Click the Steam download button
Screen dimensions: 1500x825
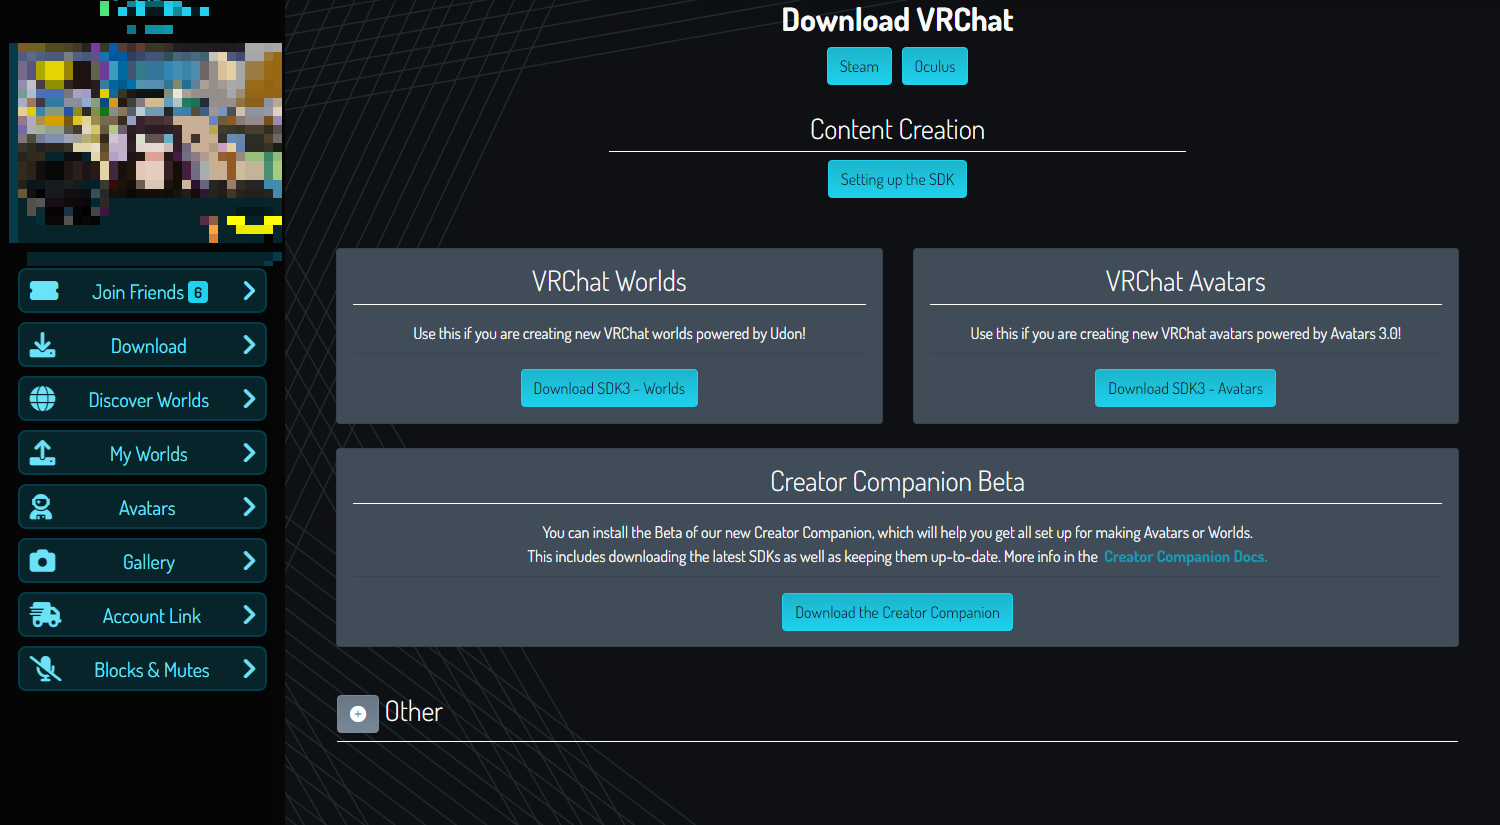(x=859, y=66)
